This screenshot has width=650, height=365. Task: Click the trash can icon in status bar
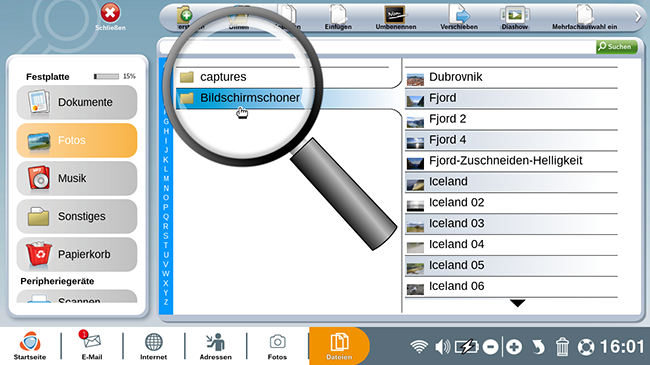pyautogui.click(x=562, y=346)
